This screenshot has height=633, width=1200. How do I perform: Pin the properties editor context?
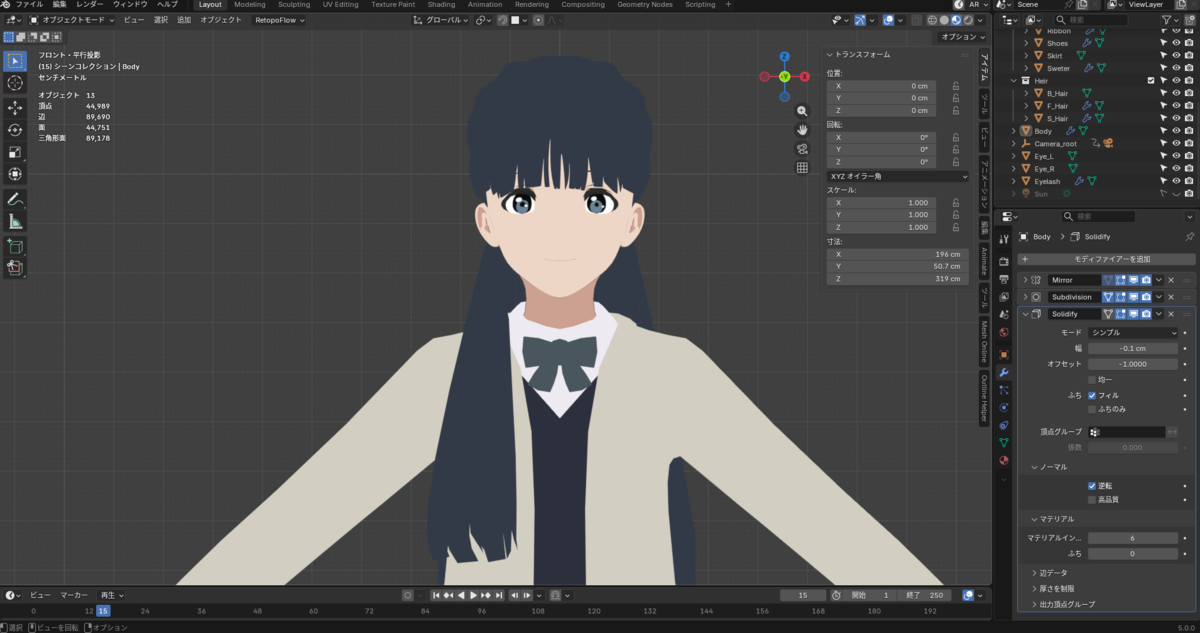(x=1188, y=237)
